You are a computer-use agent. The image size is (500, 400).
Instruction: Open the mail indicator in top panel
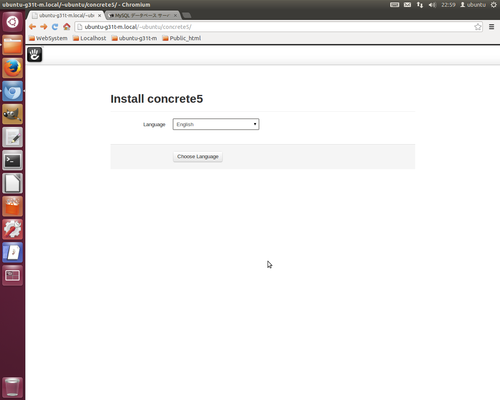click(407, 5)
